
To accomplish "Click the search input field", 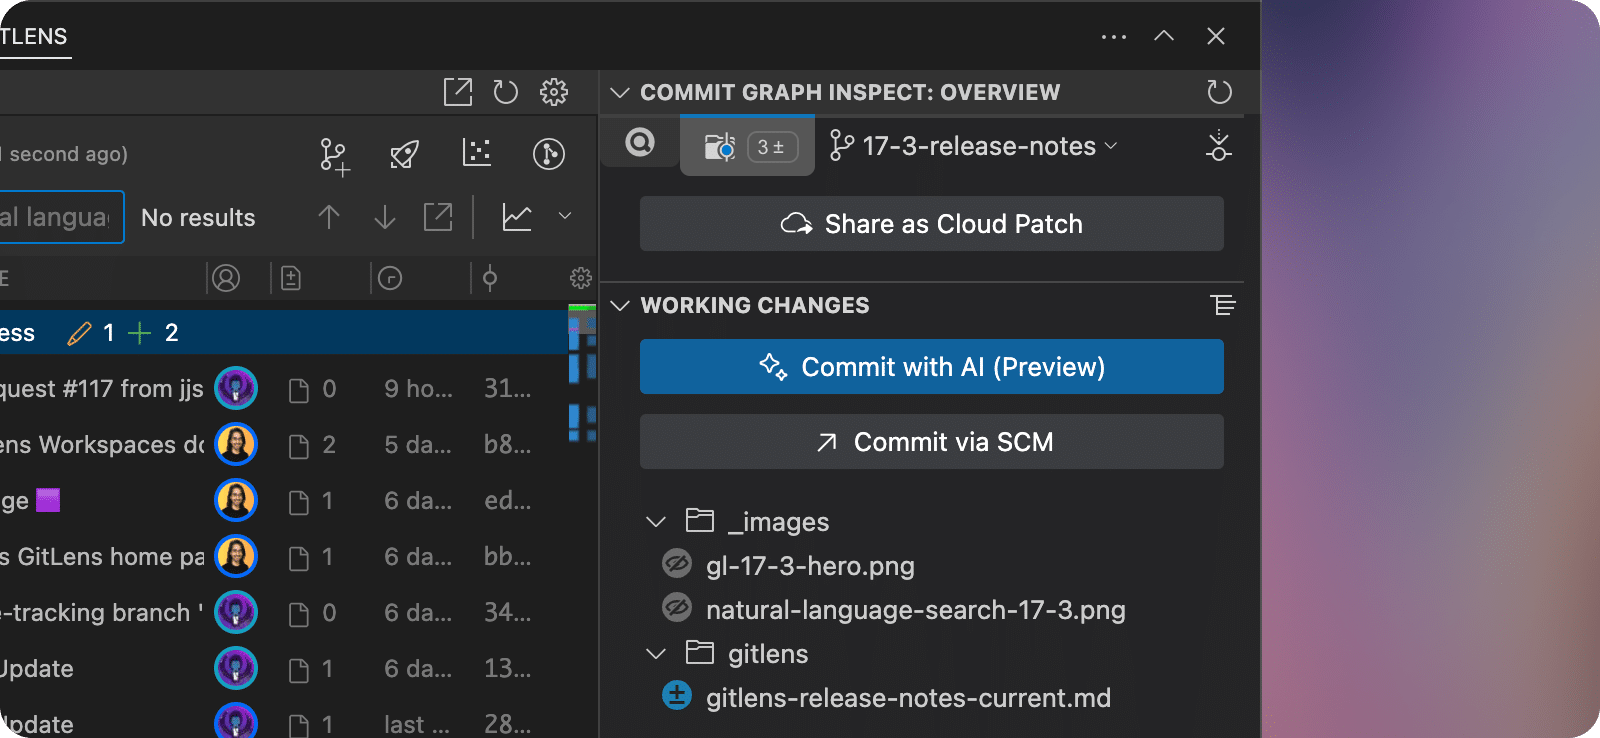I will pyautogui.click(x=61, y=217).
